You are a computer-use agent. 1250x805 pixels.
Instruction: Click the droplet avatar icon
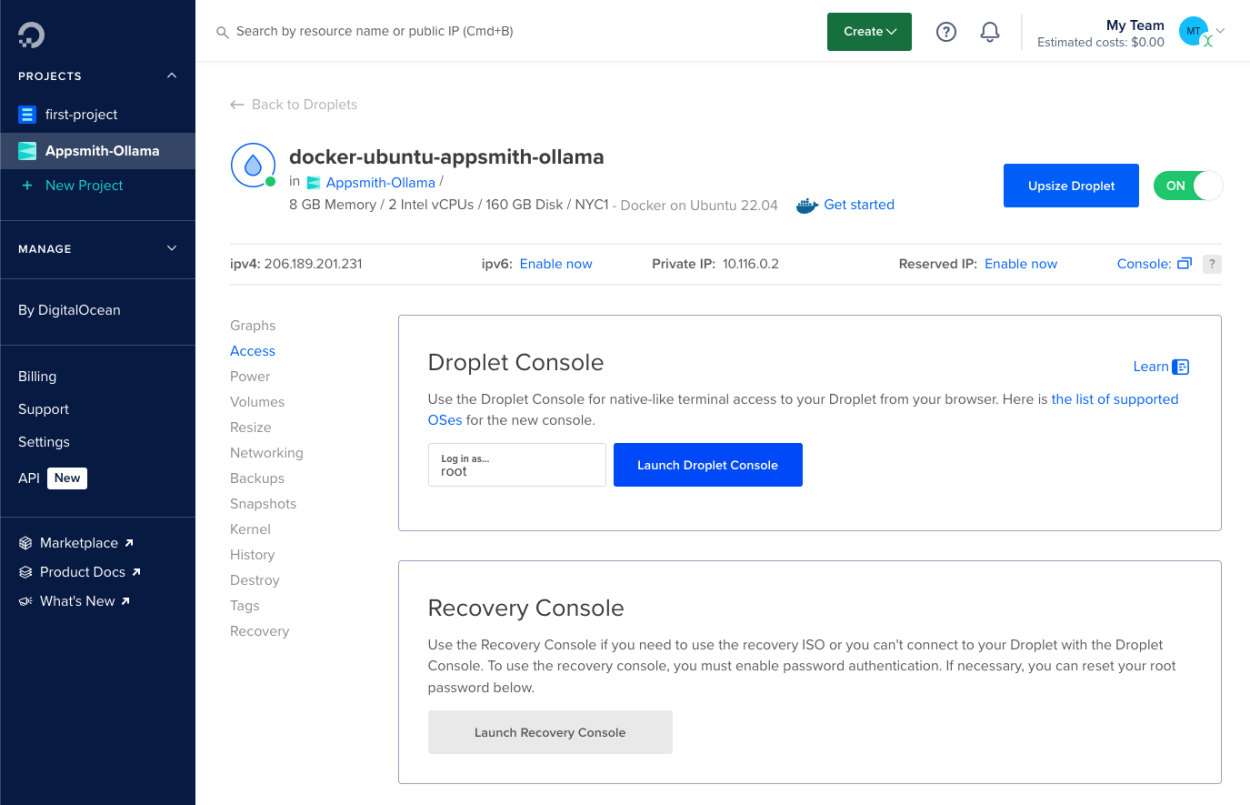[x=253, y=165]
